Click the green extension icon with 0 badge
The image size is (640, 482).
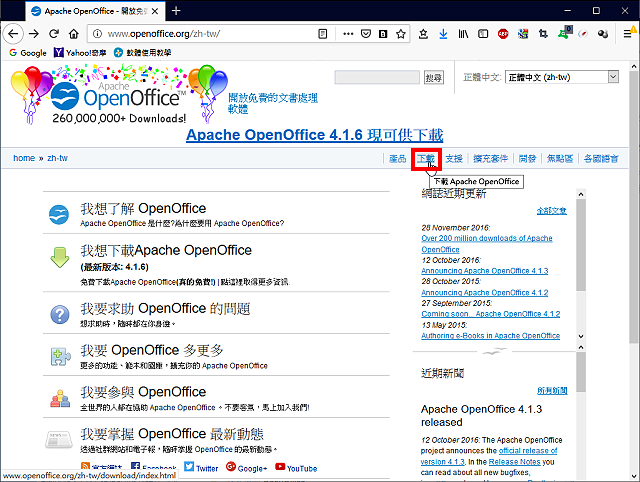[x=565, y=33]
